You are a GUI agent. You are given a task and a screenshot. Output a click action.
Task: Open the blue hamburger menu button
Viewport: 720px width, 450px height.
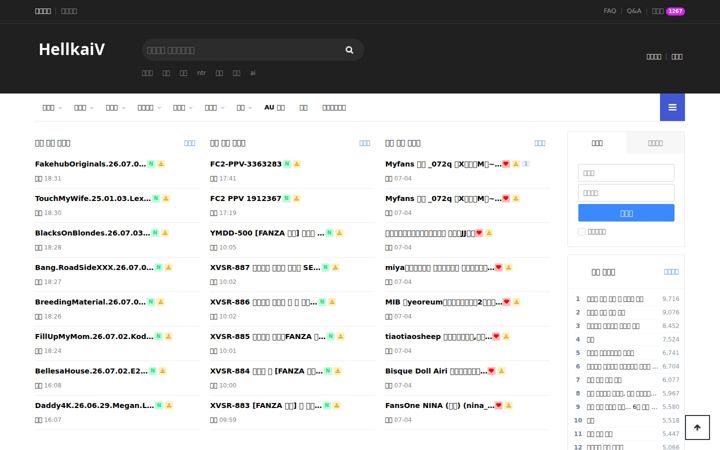tap(672, 107)
